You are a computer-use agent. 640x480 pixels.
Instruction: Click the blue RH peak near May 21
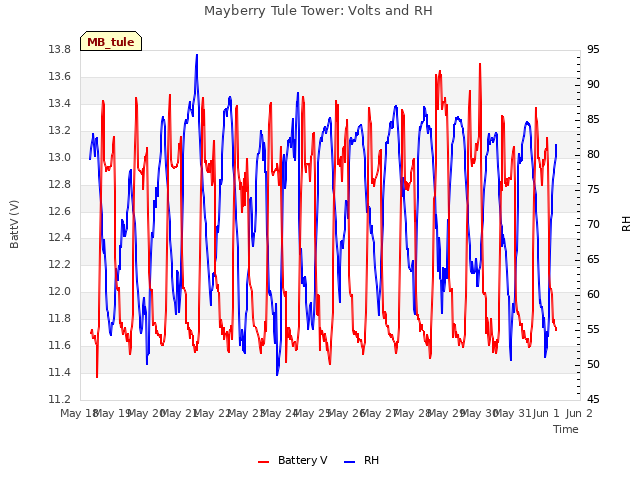[197, 55]
